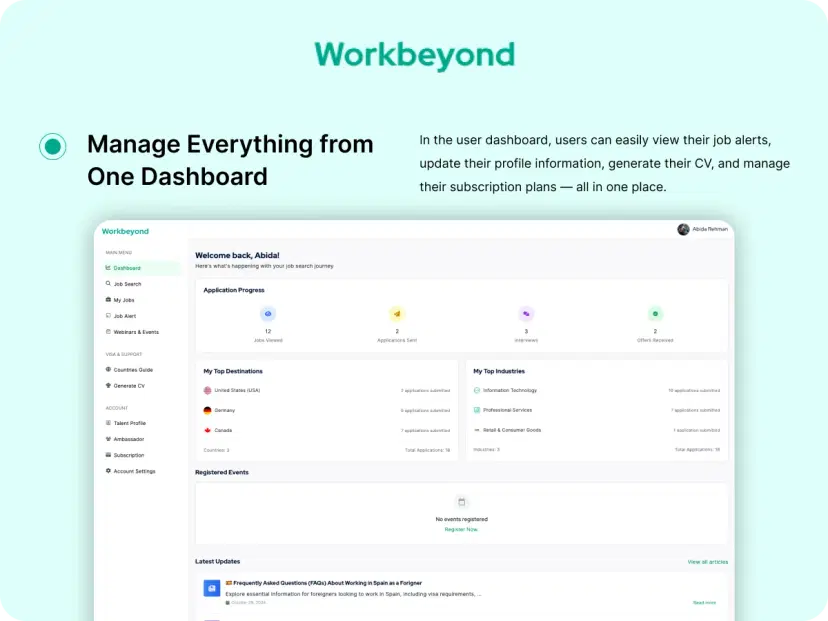This screenshot has width=828, height=621.
Task: Open Job Alert via its bell icon
Action: tap(108, 315)
